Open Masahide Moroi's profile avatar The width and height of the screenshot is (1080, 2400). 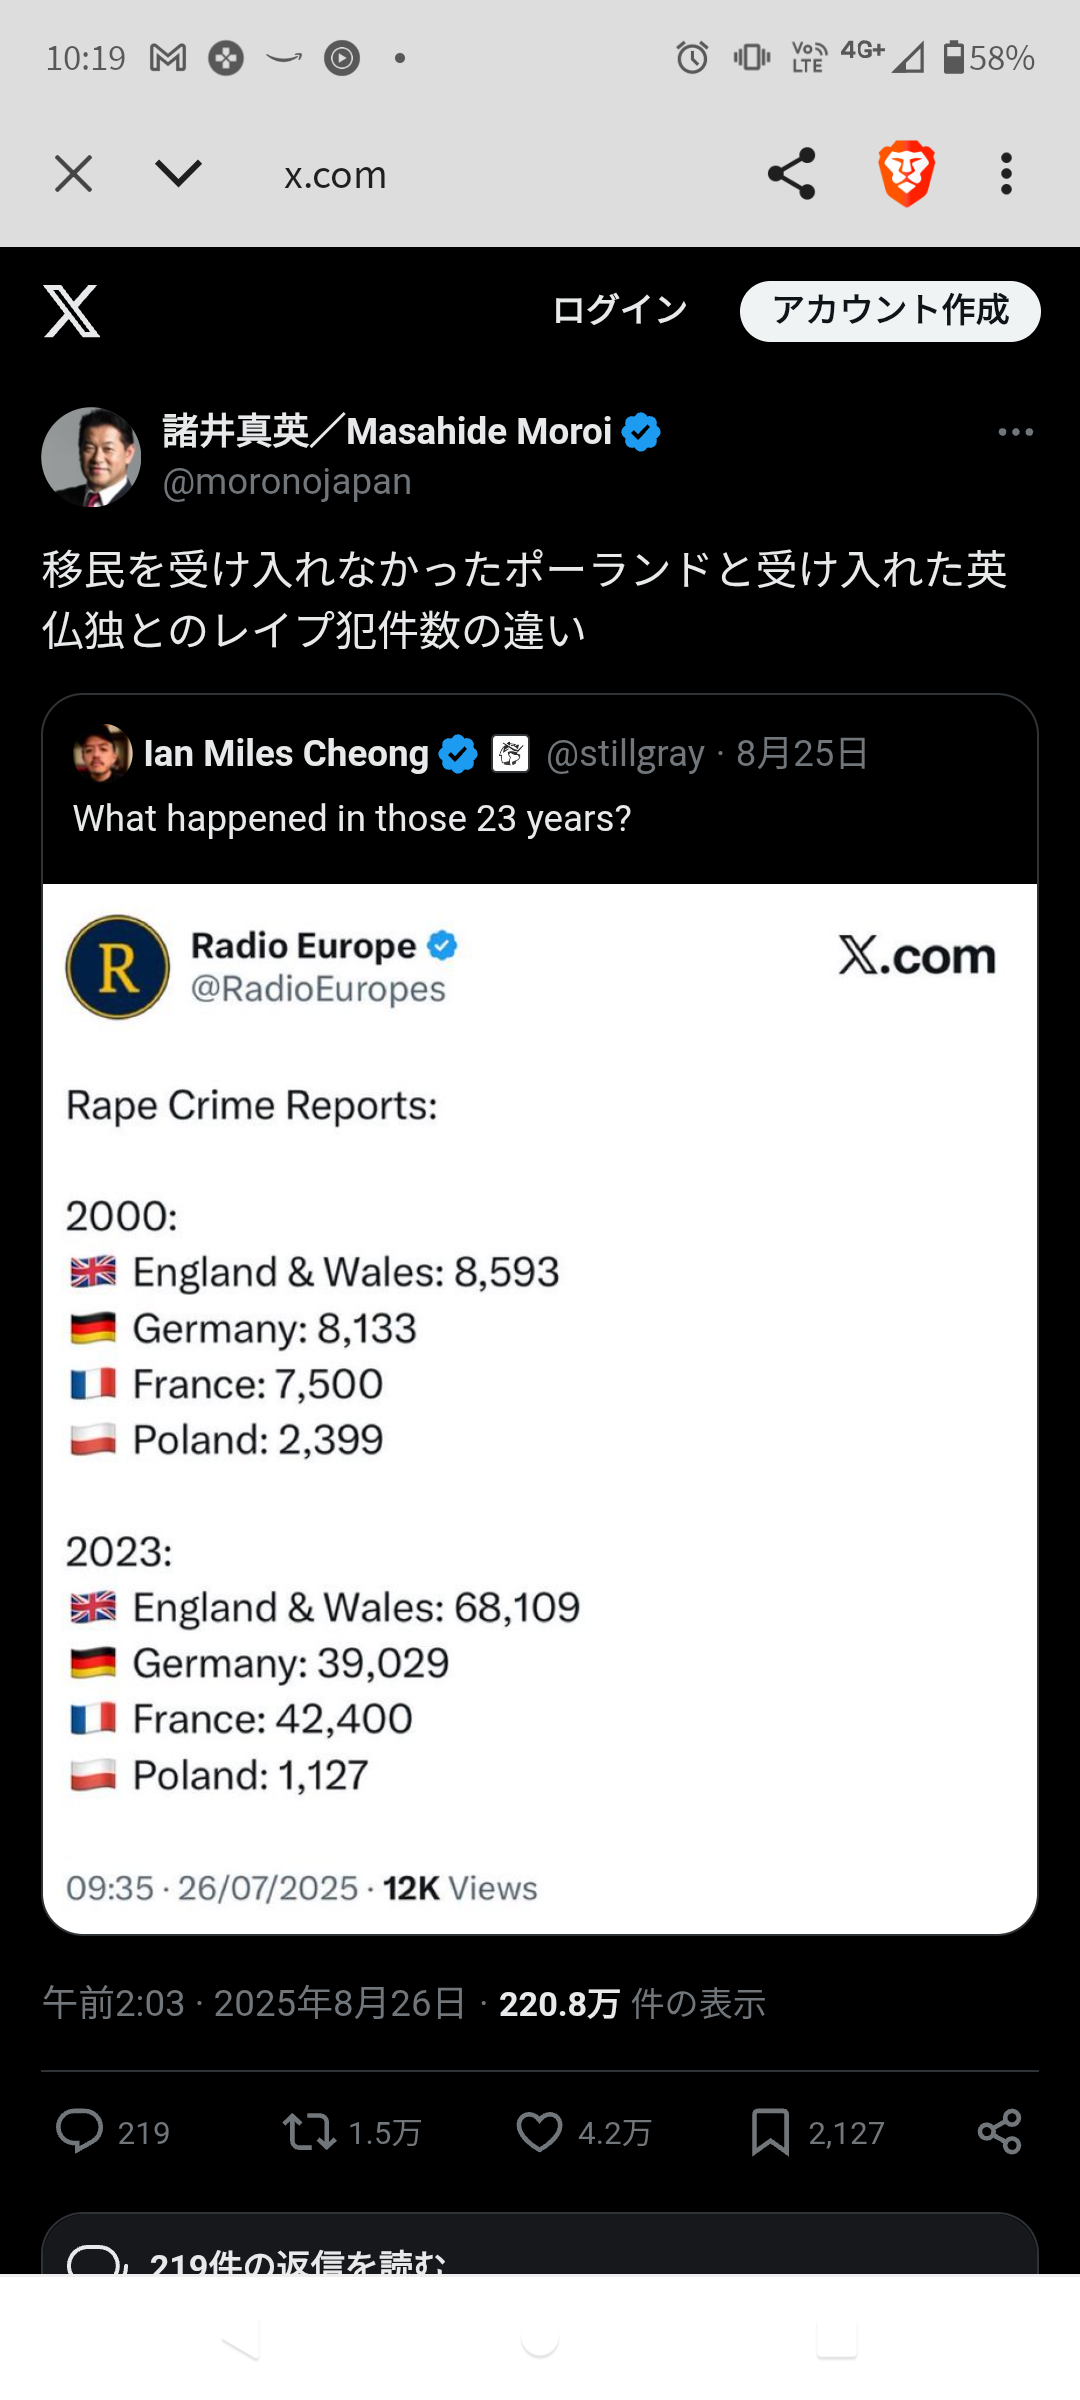[91, 457]
